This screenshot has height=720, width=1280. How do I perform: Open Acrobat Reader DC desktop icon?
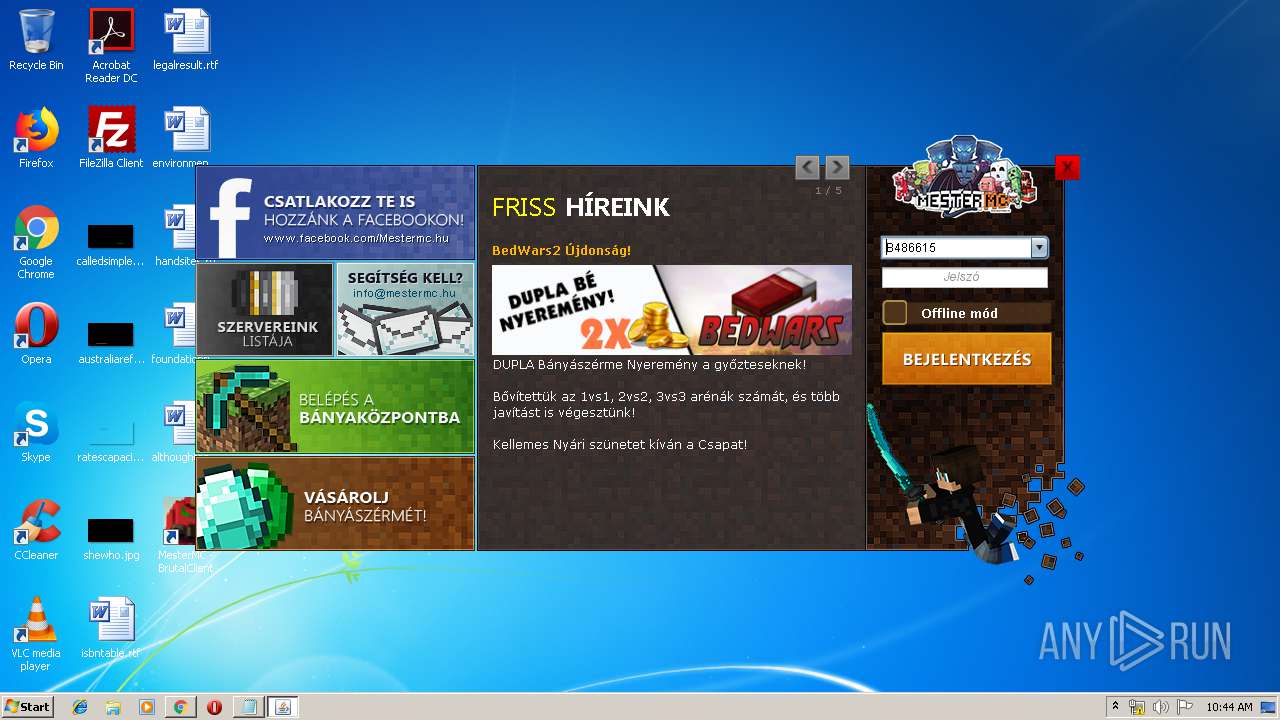click(x=111, y=46)
